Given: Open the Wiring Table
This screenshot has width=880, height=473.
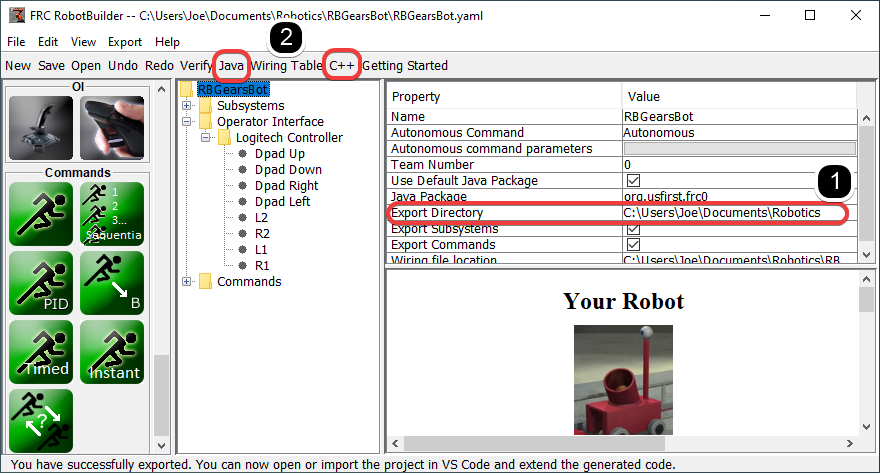Looking at the screenshot, I should tap(286, 66).
